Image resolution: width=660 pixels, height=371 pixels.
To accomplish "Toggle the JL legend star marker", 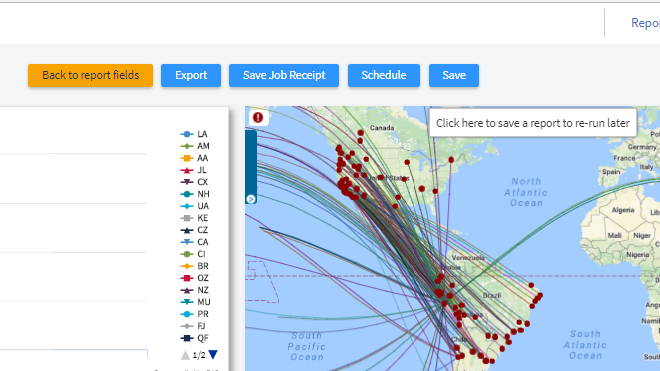I will click(187, 170).
